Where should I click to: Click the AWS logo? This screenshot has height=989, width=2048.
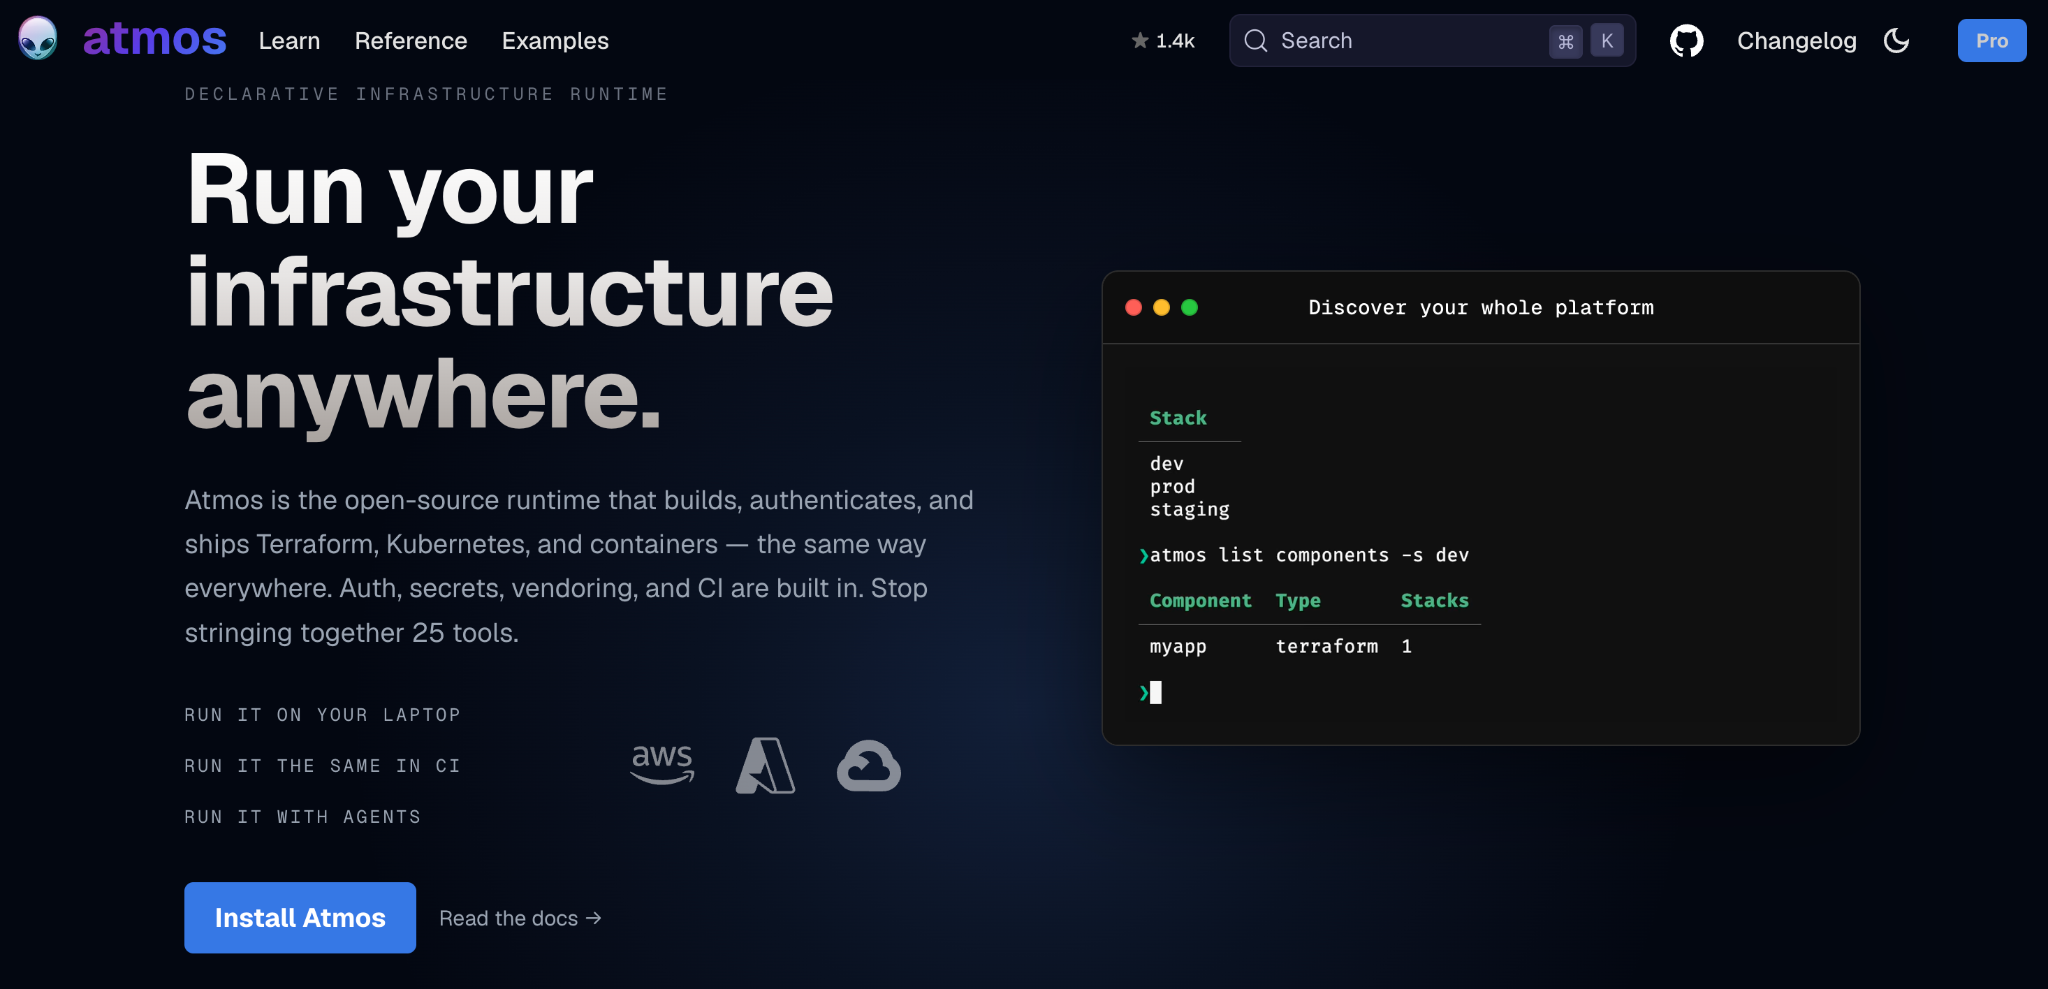[x=662, y=765]
